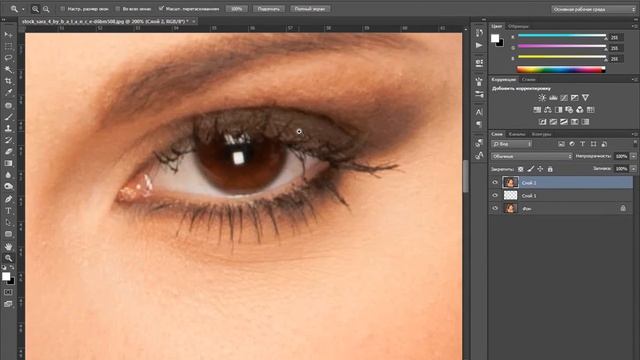Select the Blur tool
This screenshot has height=360, width=640.
[8, 175]
